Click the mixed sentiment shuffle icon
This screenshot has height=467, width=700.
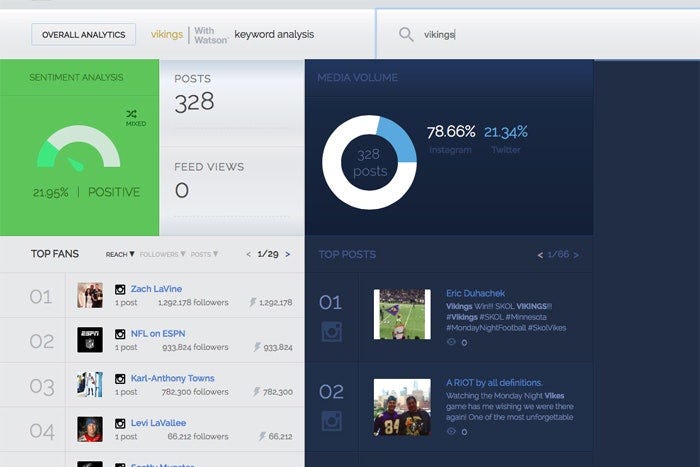pos(132,115)
